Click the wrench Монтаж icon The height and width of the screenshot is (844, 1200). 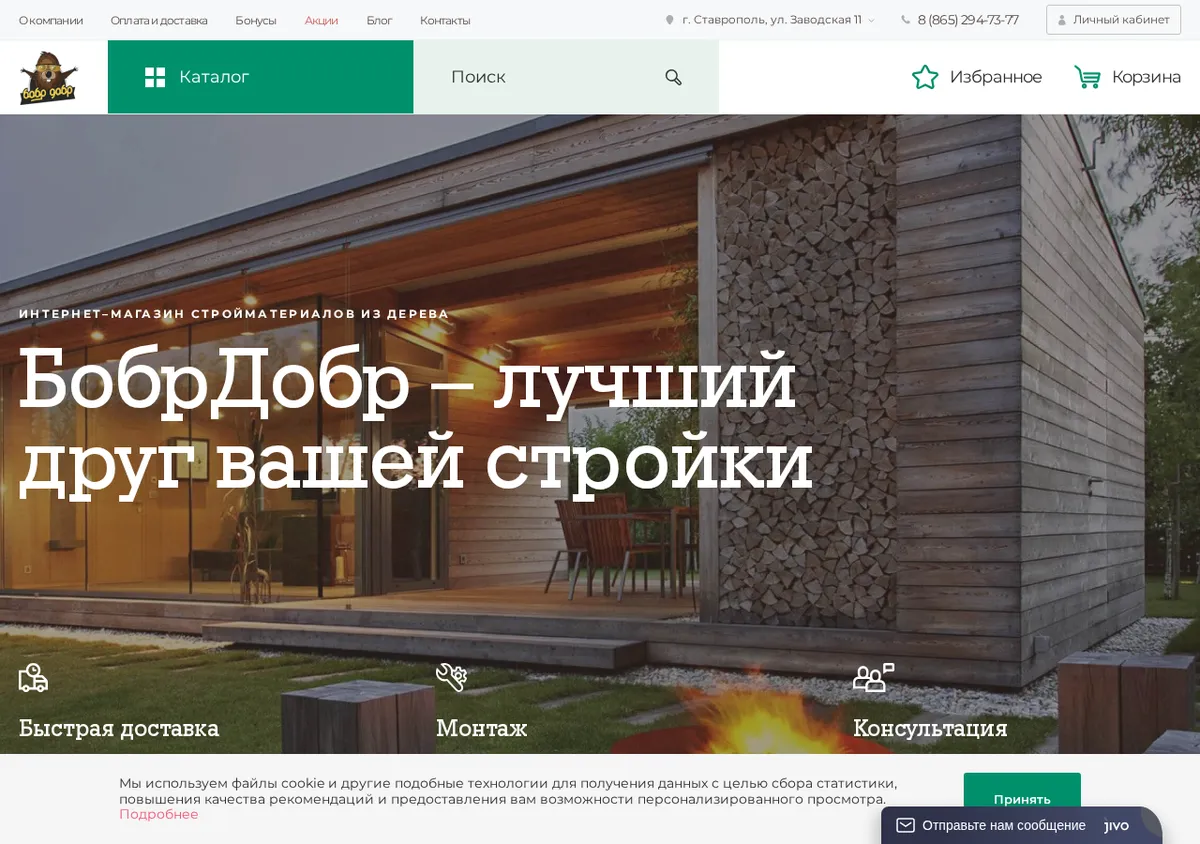(x=451, y=677)
